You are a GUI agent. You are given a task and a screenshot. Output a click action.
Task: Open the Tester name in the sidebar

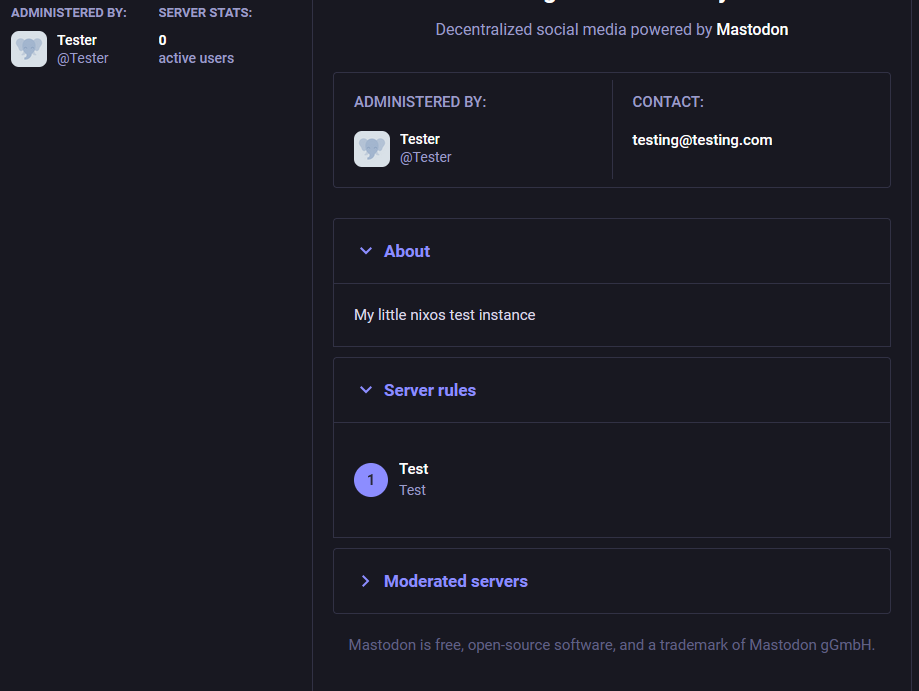click(77, 40)
